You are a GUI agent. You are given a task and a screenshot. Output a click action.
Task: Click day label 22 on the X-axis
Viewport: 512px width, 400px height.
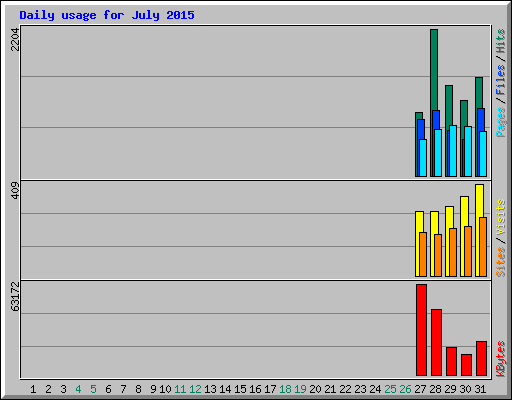point(345,389)
